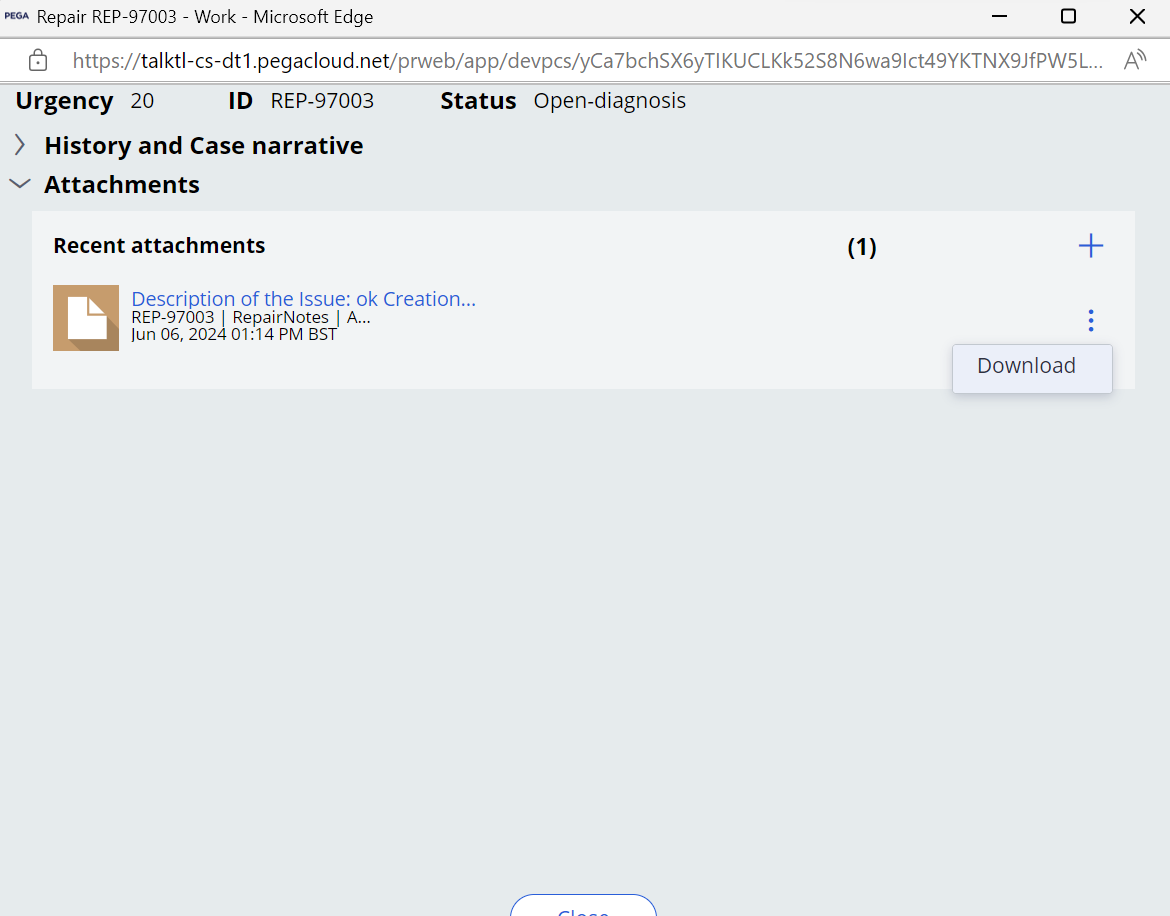Open the Description of the Issue attachment link
1170x916 pixels.
[x=303, y=299]
